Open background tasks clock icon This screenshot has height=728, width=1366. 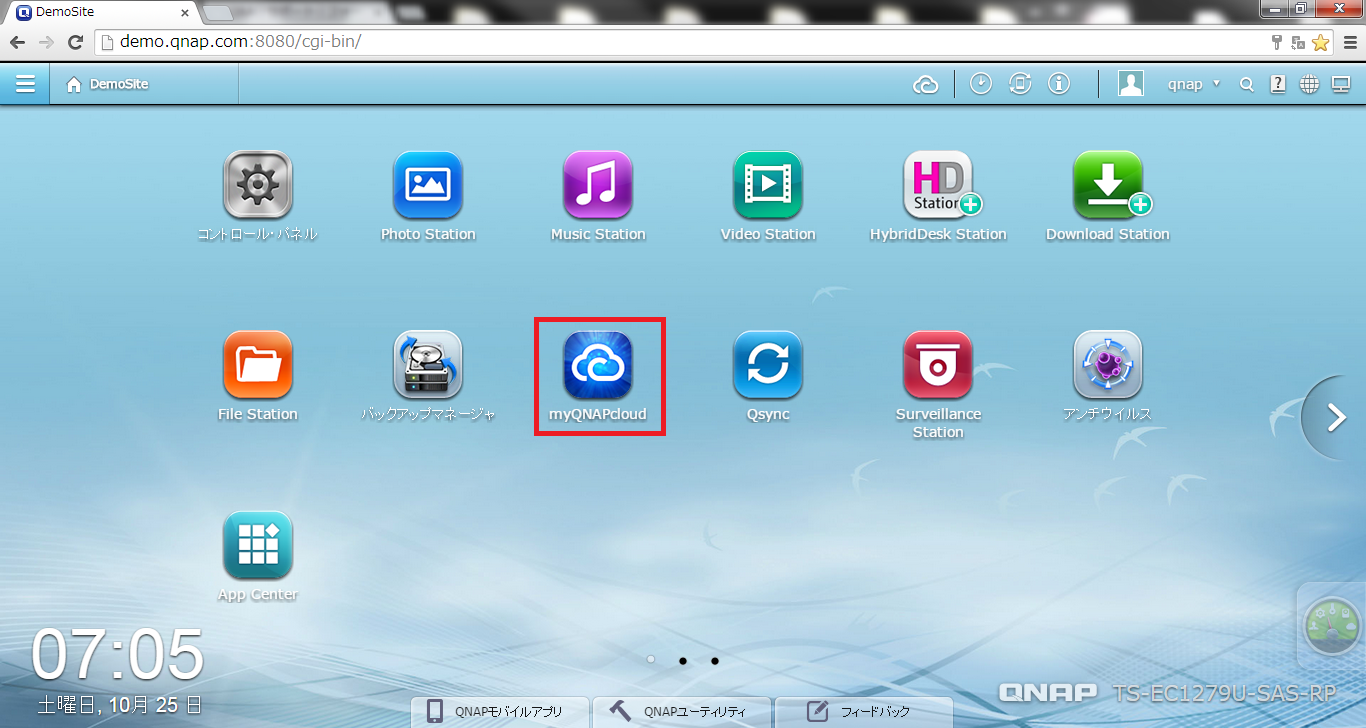(981, 84)
